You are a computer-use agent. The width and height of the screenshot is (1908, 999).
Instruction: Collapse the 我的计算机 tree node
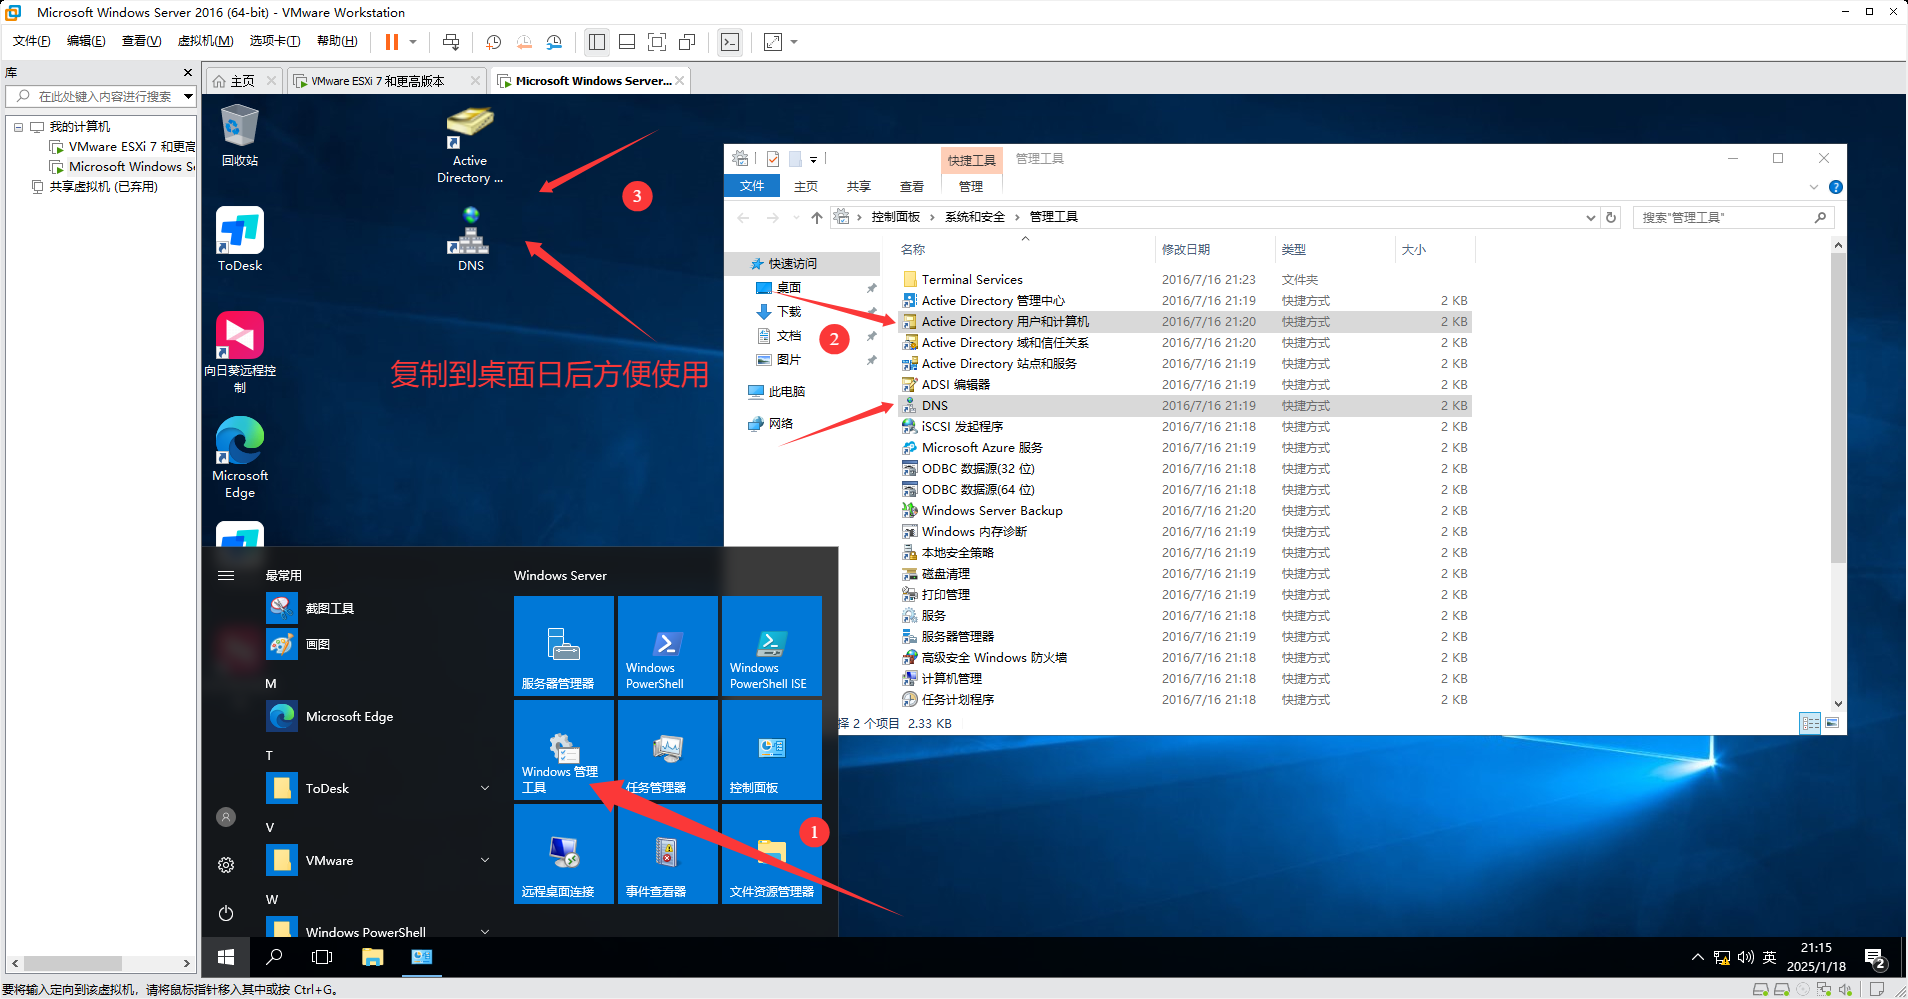click(x=18, y=127)
